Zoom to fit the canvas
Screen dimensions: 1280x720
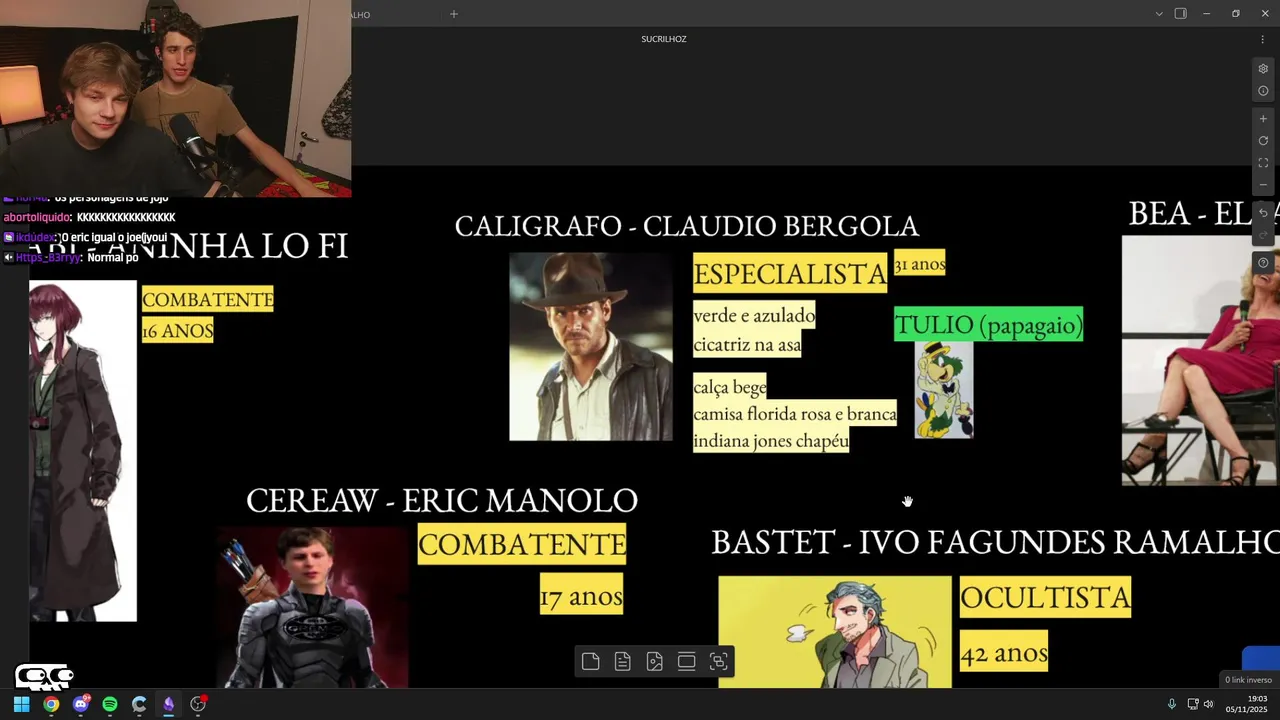pos(1263,163)
